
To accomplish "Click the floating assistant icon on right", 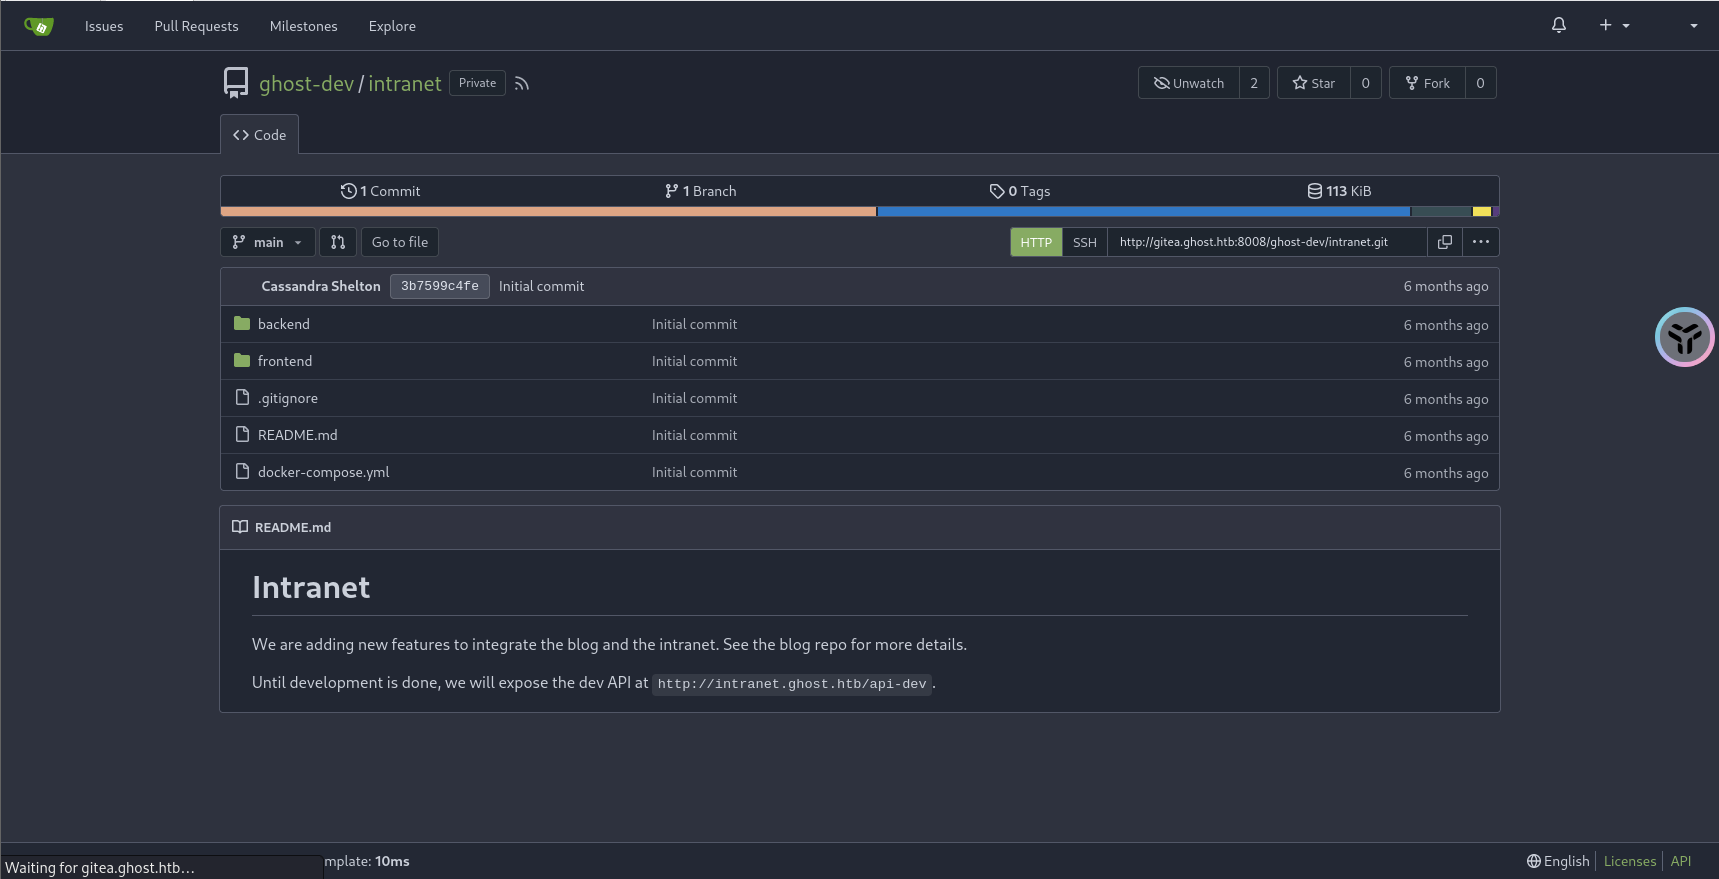I will pyautogui.click(x=1684, y=337).
